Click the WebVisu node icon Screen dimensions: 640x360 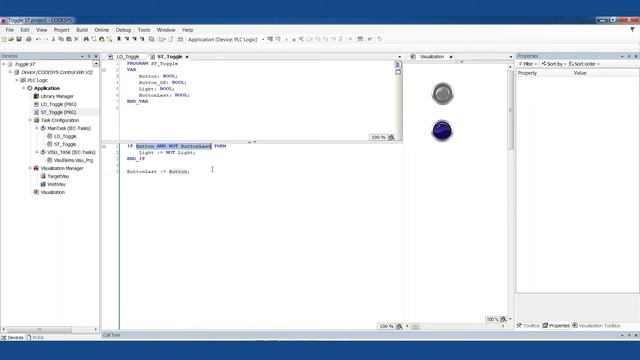(x=43, y=184)
